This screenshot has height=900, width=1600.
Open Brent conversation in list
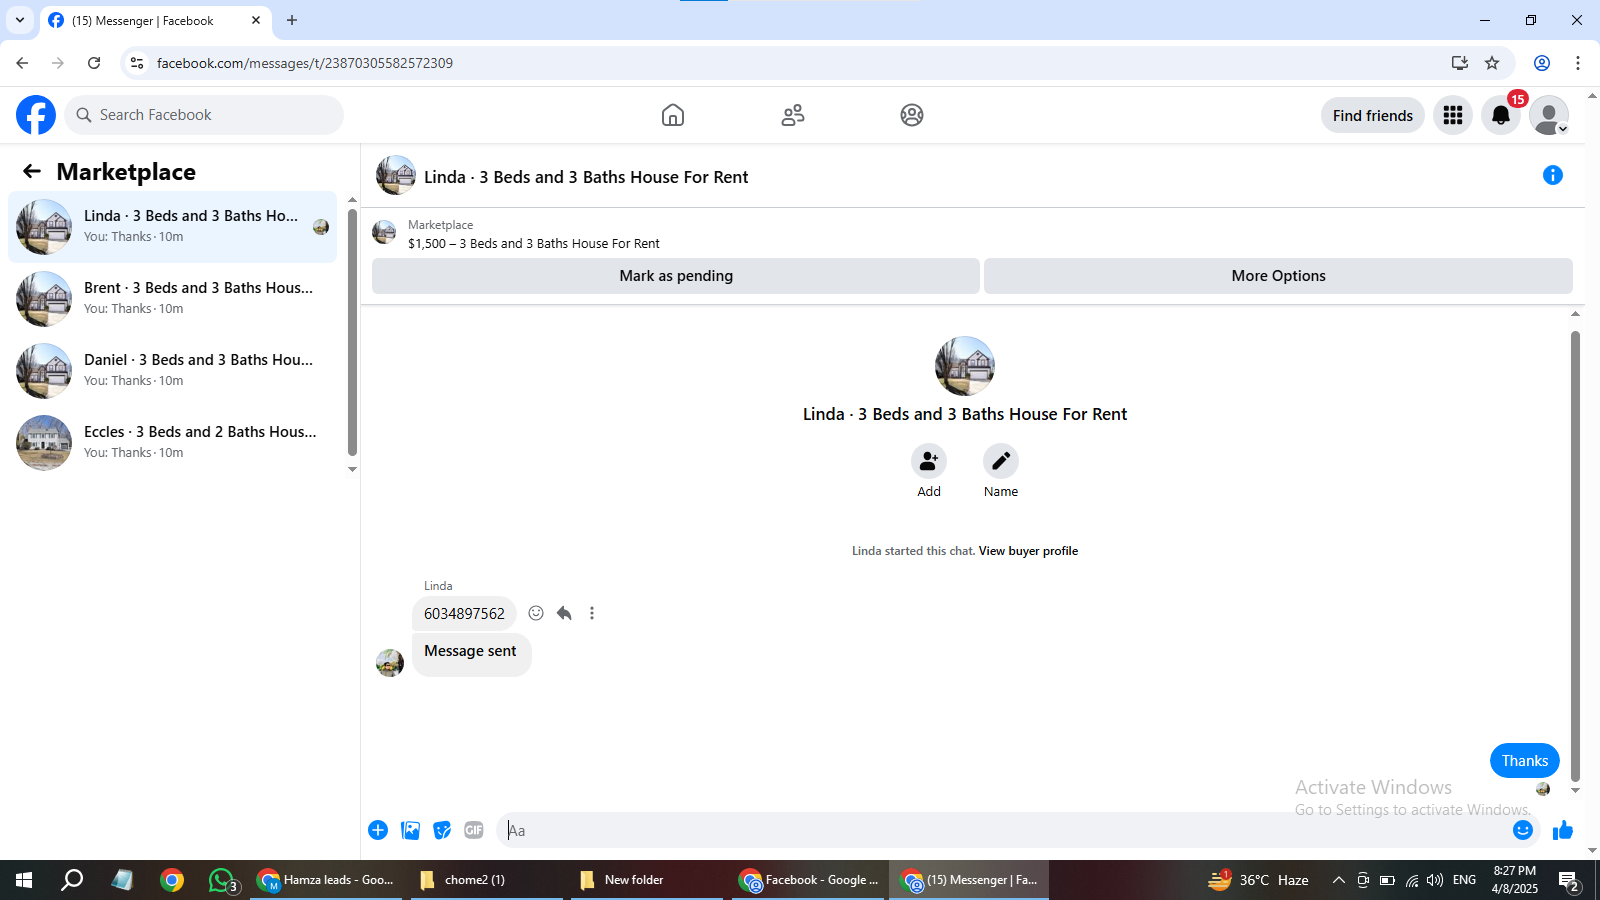pyautogui.click(x=173, y=299)
